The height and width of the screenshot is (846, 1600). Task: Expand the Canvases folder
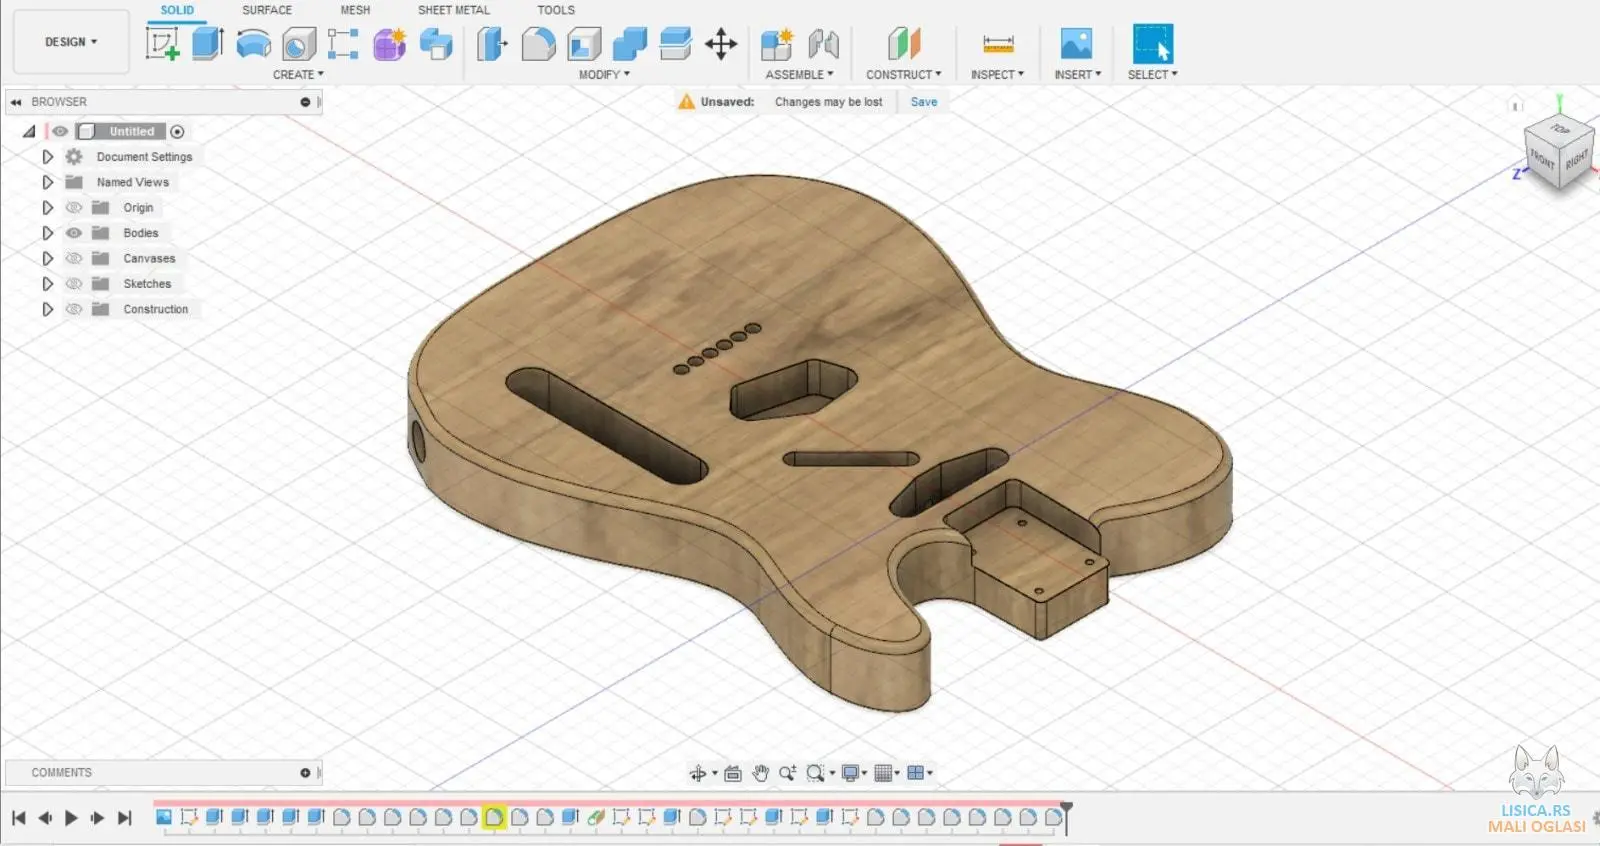(47, 258)
